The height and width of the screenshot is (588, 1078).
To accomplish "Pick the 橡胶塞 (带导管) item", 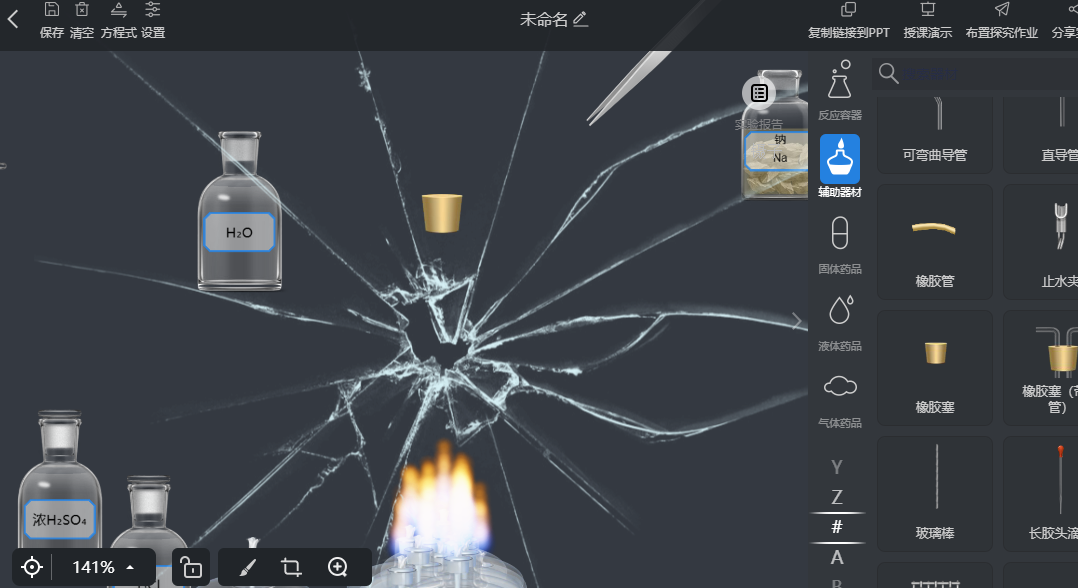I will pyautogui.click(x=1041, y=367).
